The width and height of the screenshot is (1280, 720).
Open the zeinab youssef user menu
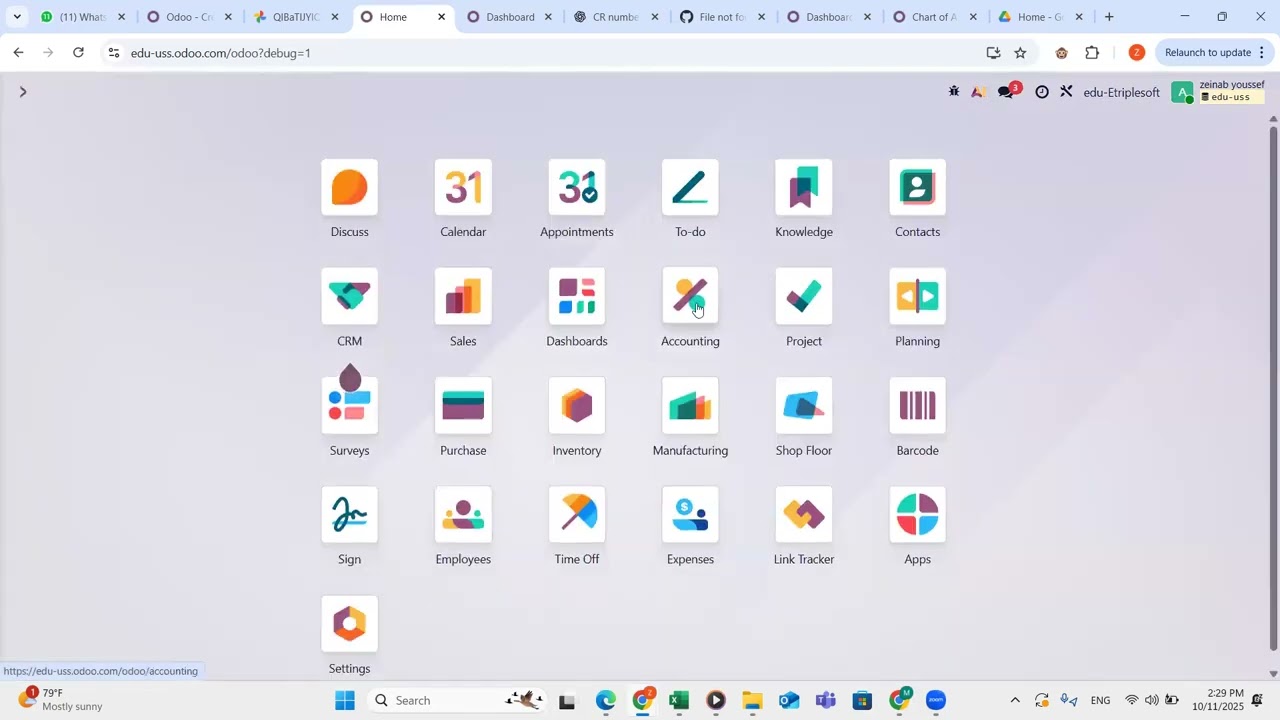coord(1219,92)
